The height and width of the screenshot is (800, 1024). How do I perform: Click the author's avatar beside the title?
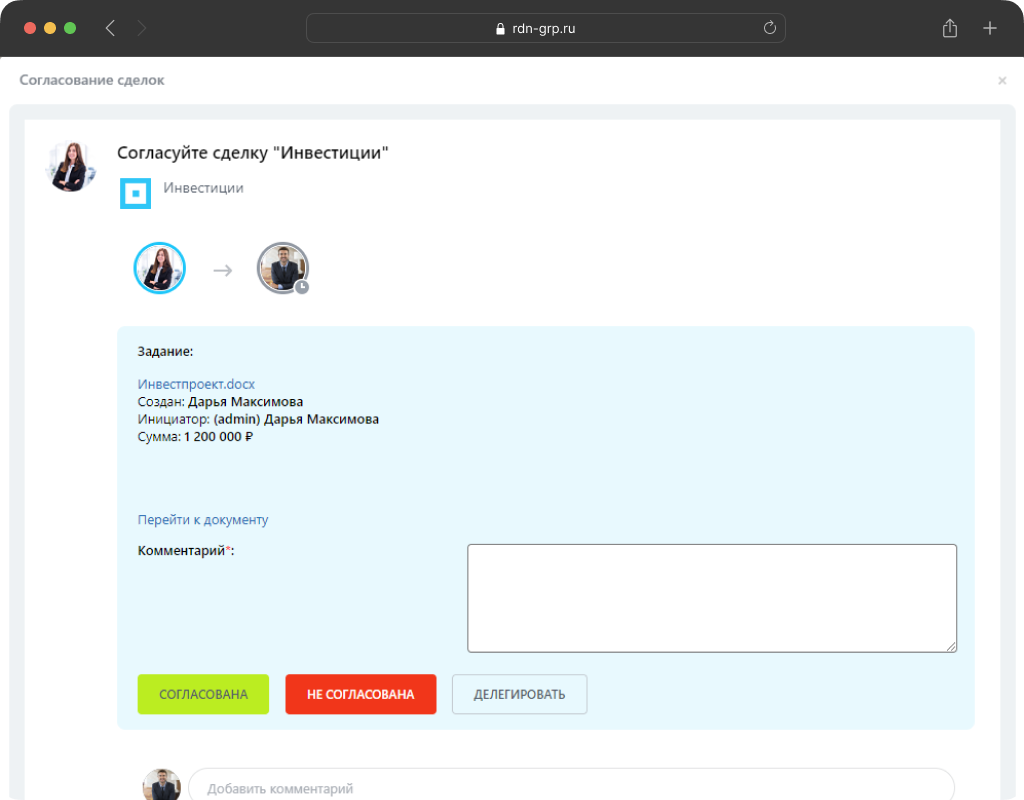pos(72,166)
